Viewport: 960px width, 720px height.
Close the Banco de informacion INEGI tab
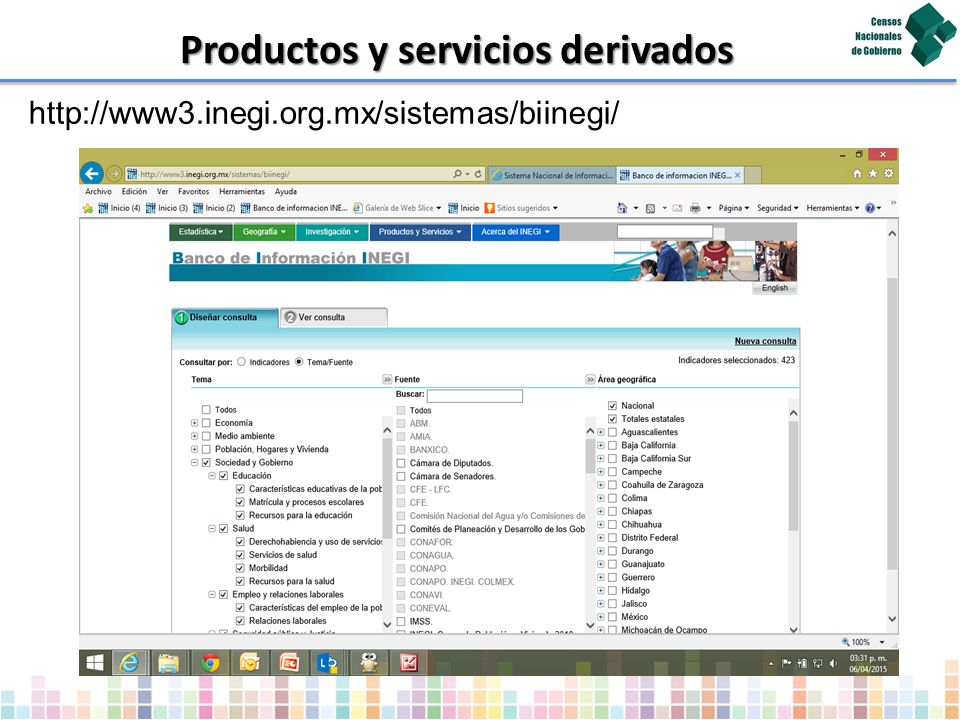pos(738,175)
